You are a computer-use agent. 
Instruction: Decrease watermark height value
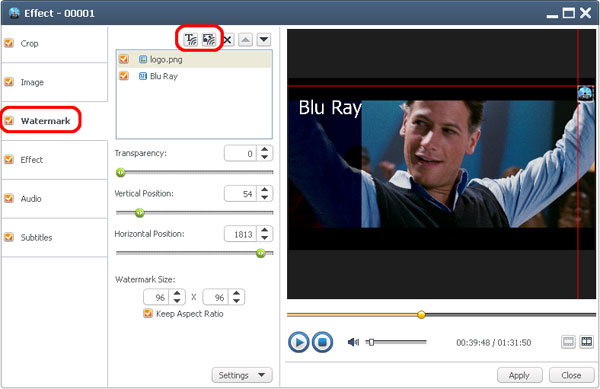(x=236, y=301)
